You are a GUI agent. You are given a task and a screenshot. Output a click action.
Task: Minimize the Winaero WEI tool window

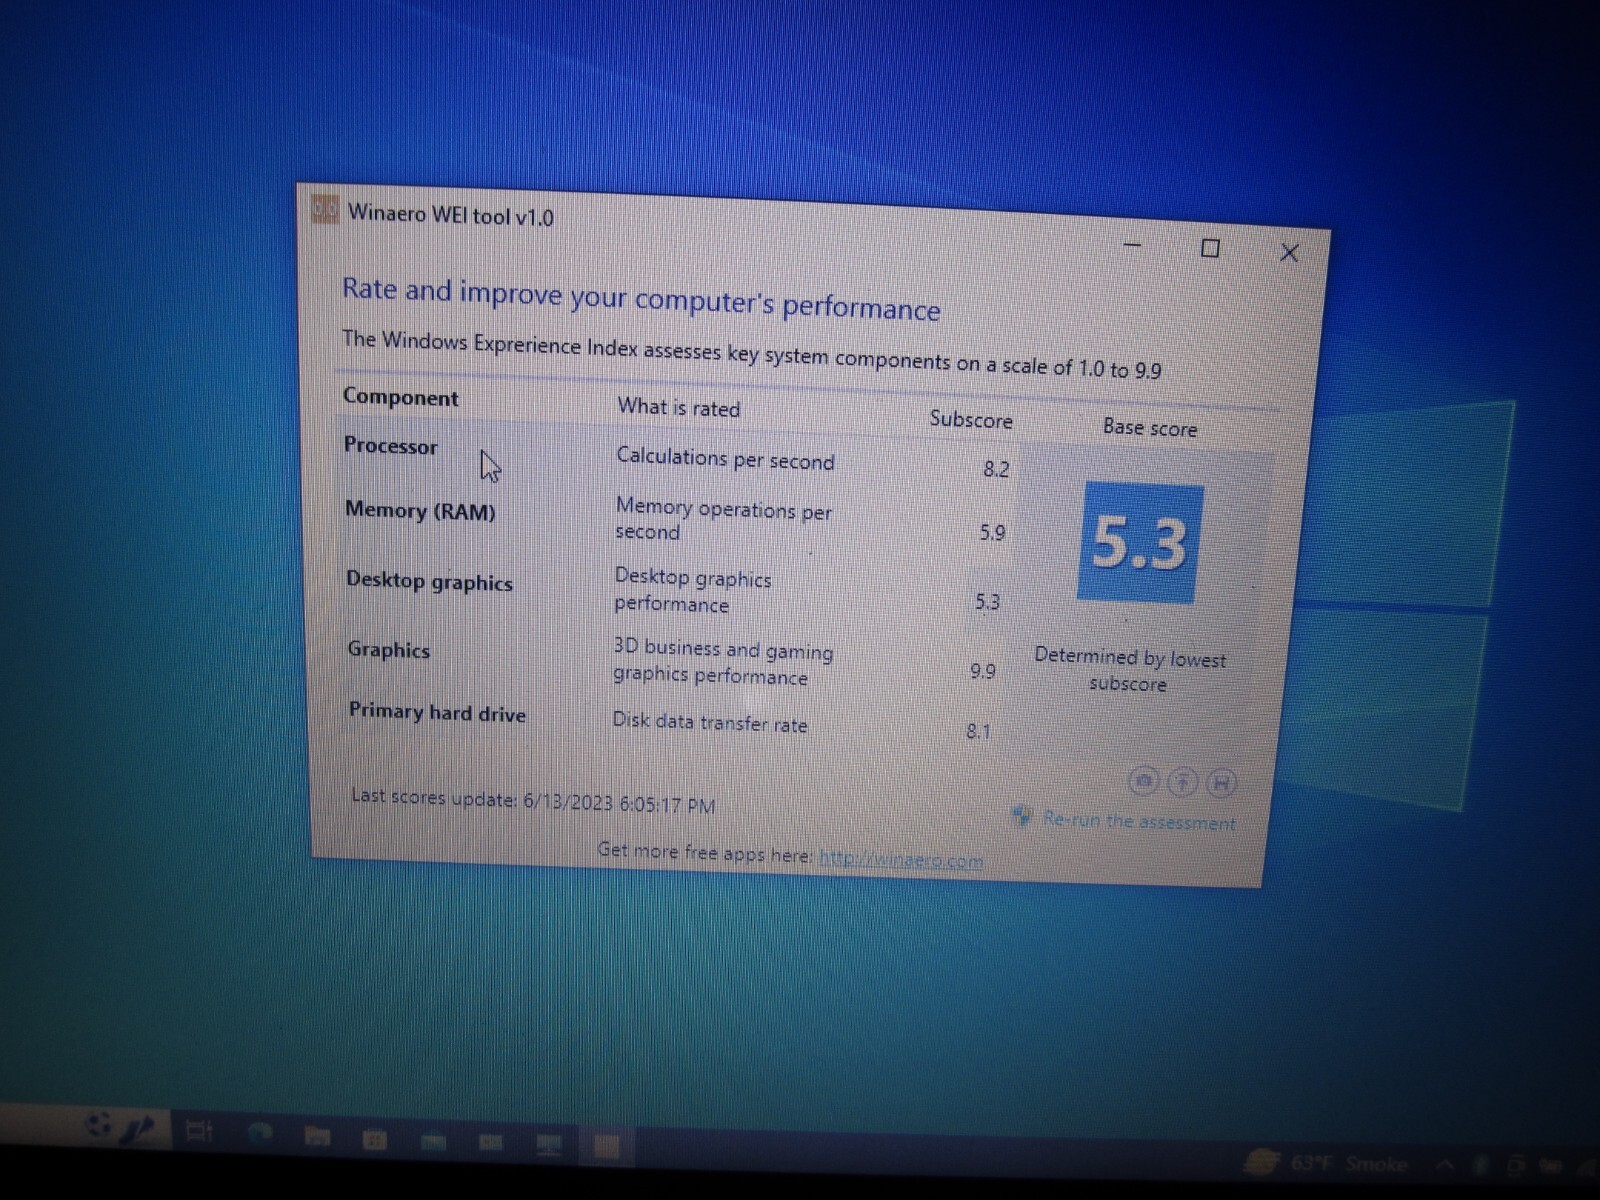coord(1132,244)
